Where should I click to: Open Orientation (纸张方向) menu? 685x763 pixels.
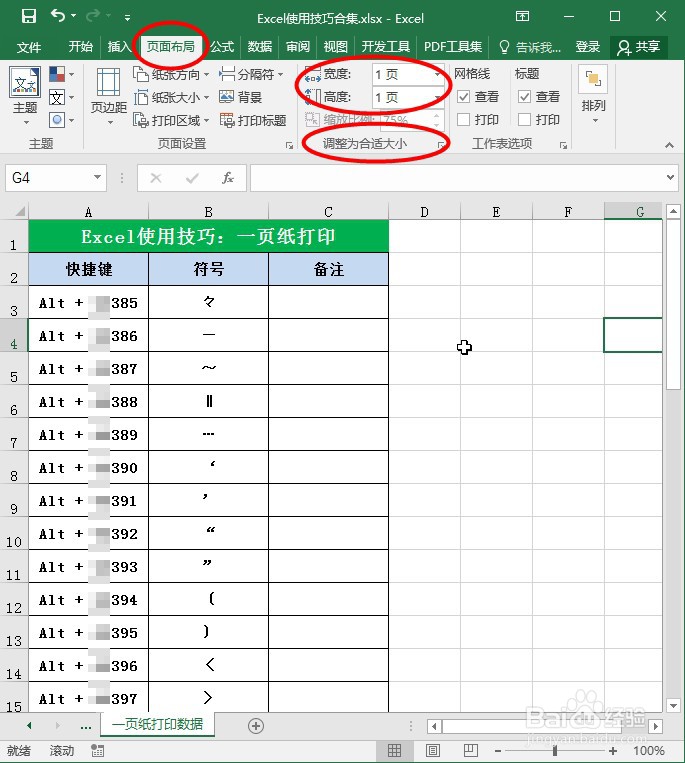click(171, 74)
